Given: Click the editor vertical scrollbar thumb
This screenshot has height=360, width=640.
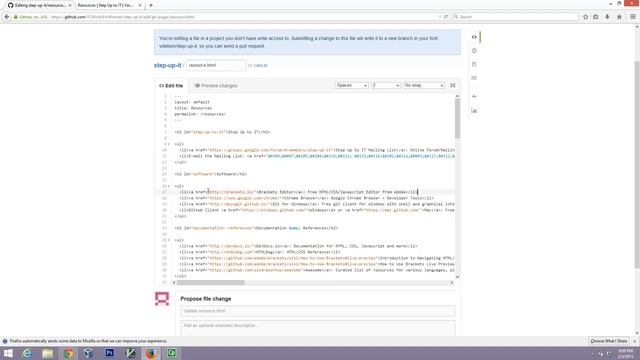Looking at the screenshot, I should coord(457,118).
